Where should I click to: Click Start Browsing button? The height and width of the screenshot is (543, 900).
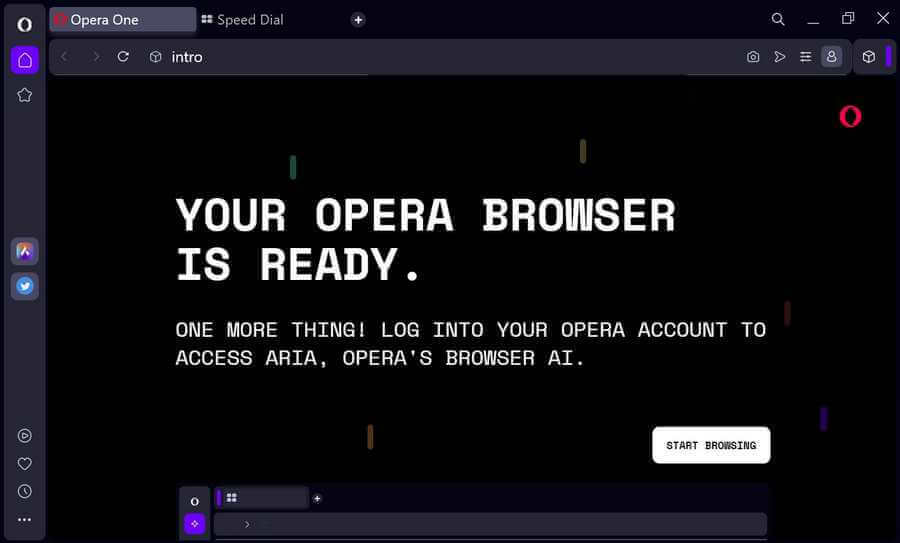711,445
